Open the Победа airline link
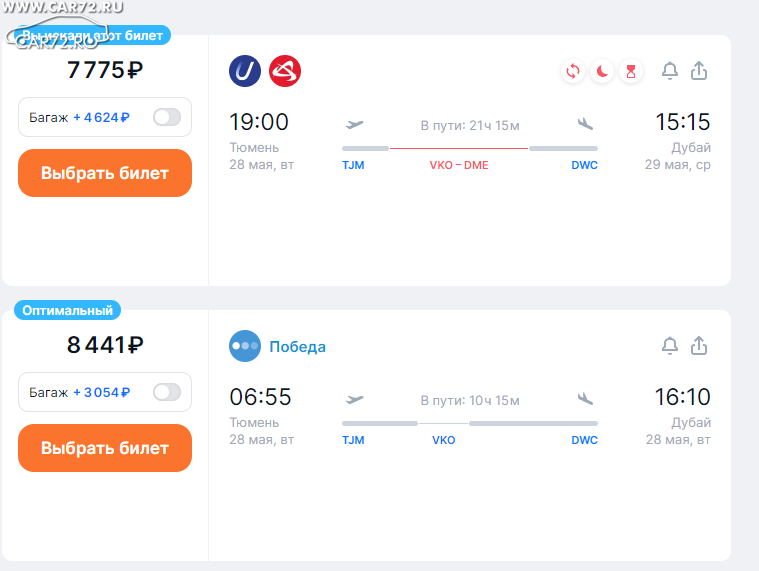The image size is (759, 571). coord(297,346)
